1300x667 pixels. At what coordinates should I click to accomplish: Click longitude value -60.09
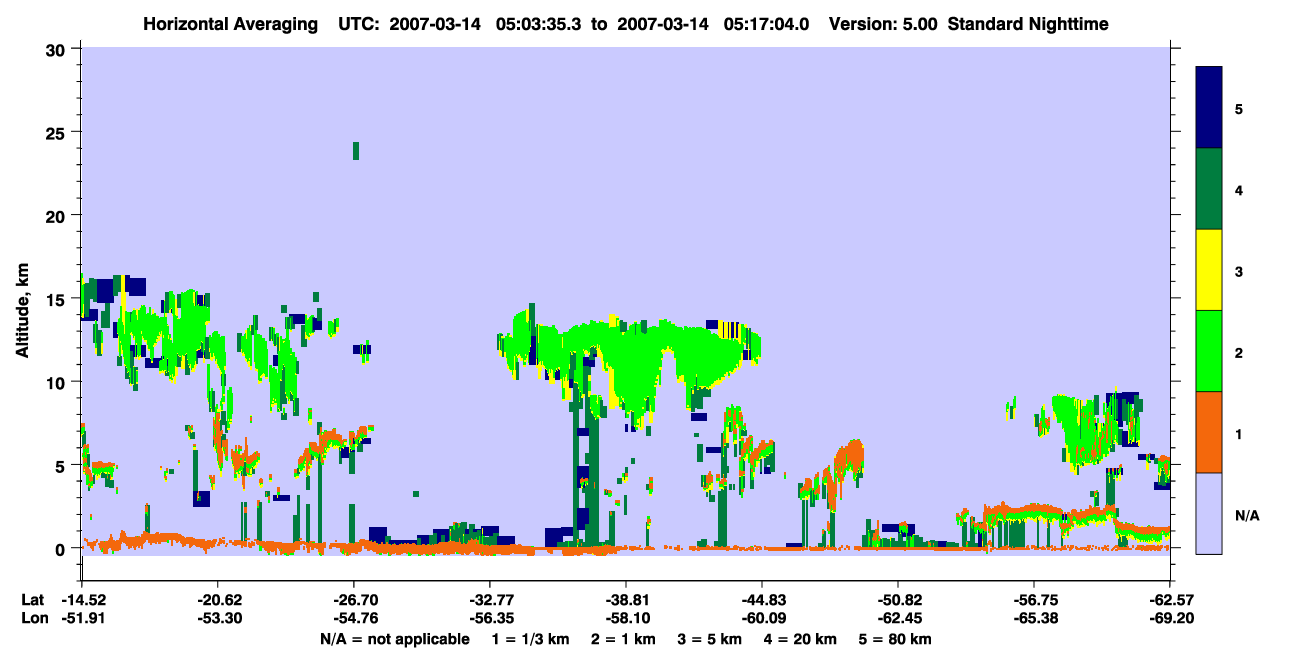(x=762, y=619)
